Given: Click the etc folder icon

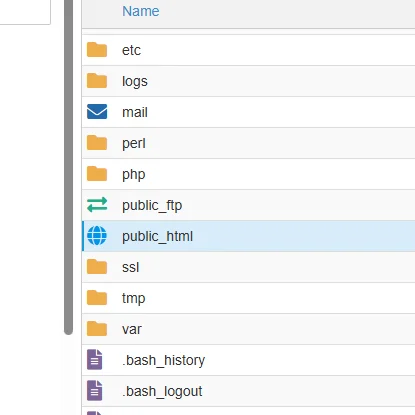Looking at the screenshot, I should coord(97,50).
